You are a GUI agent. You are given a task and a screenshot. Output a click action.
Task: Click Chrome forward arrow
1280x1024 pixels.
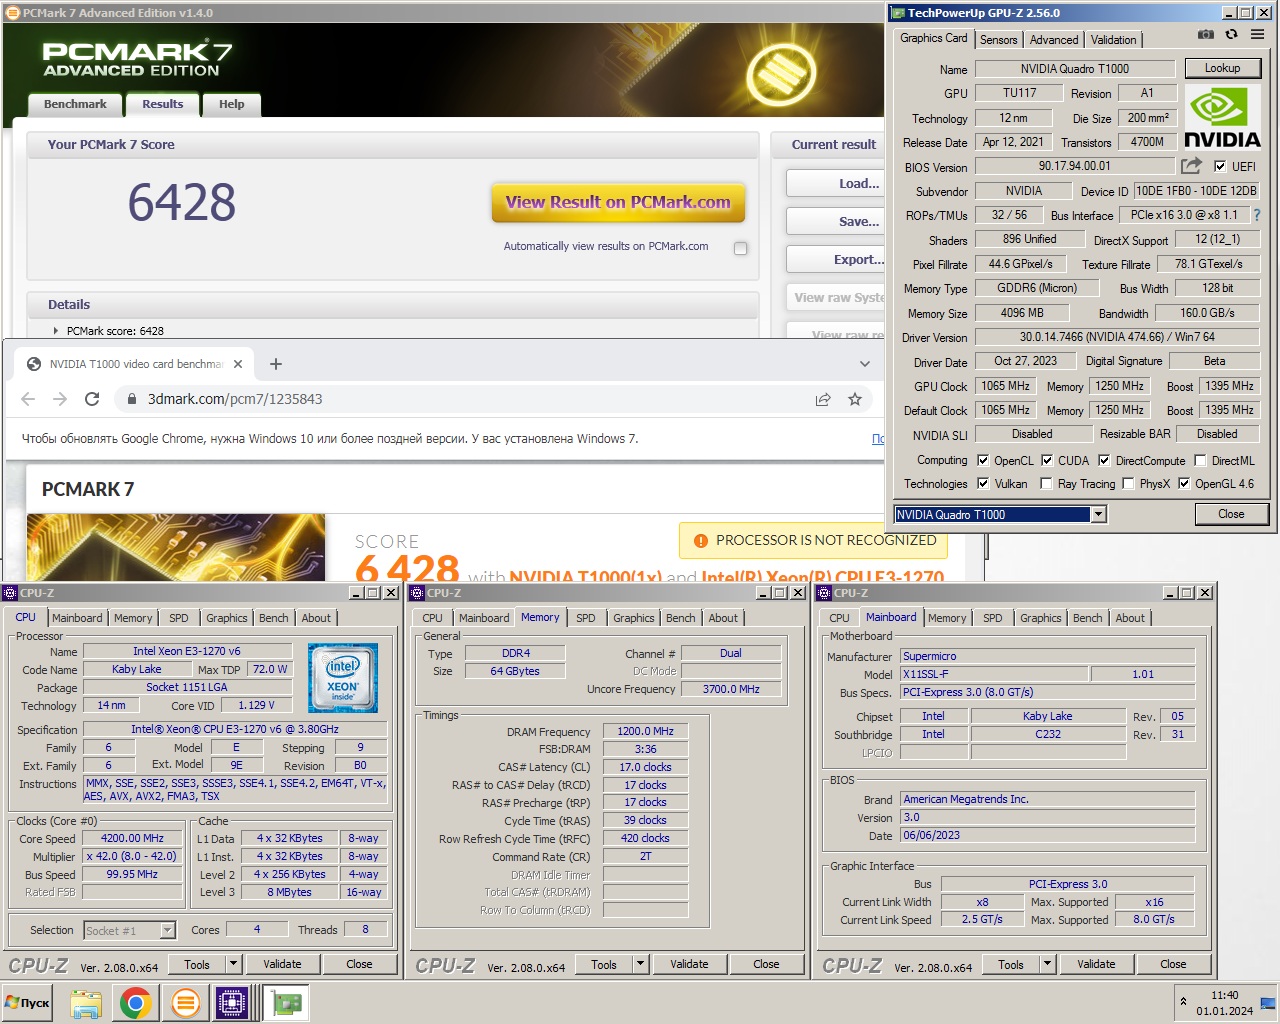(x=60, y=399)
